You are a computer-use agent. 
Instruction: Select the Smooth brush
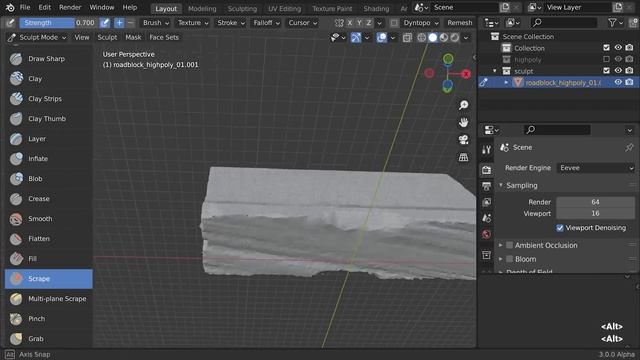pos(49,219)
